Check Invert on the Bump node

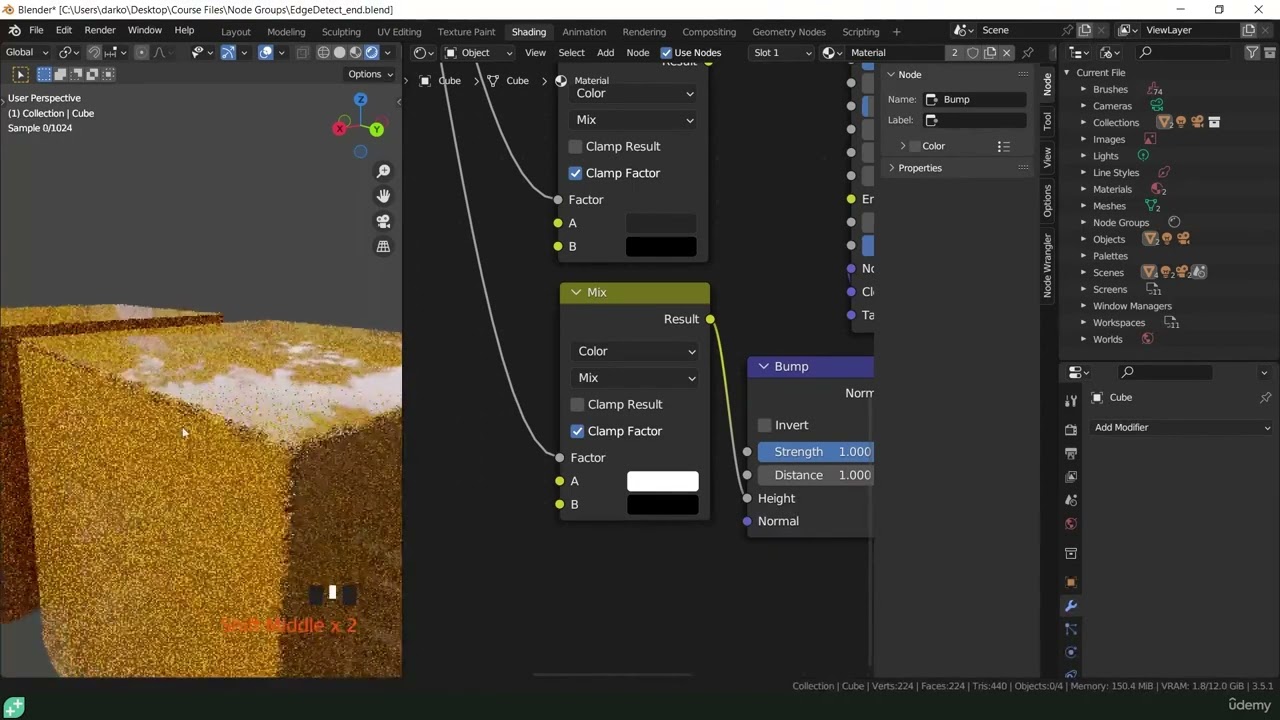point(765,425)
